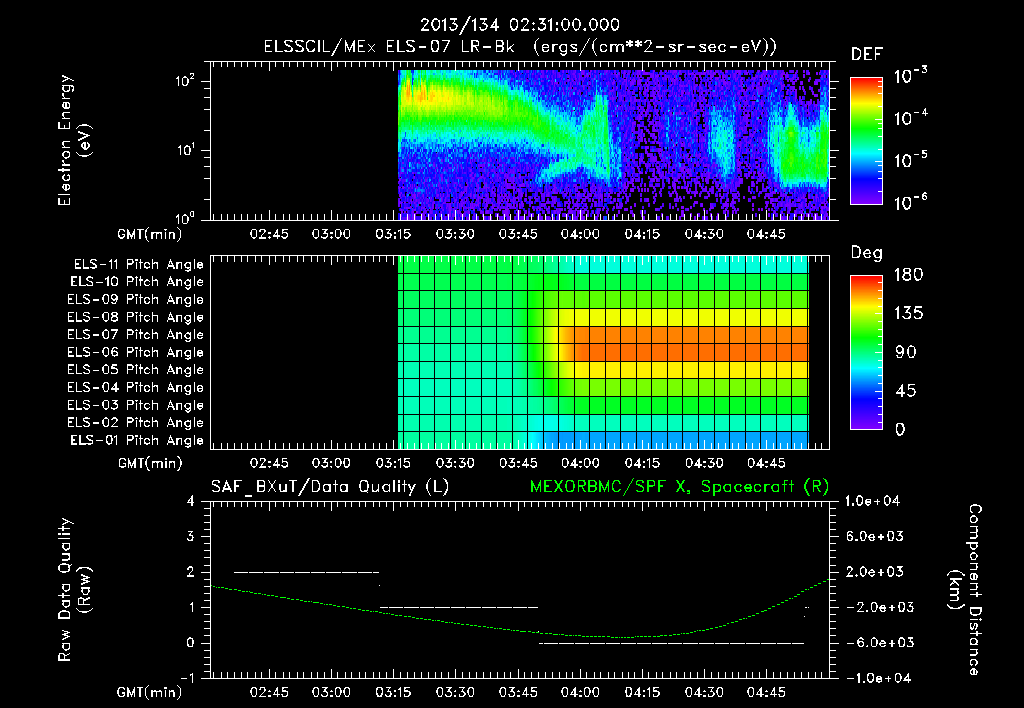Click the 2.0e+03 right axis value
Image resolution: width=1024 pixels, height=708 pixels.
coord(874,571)
